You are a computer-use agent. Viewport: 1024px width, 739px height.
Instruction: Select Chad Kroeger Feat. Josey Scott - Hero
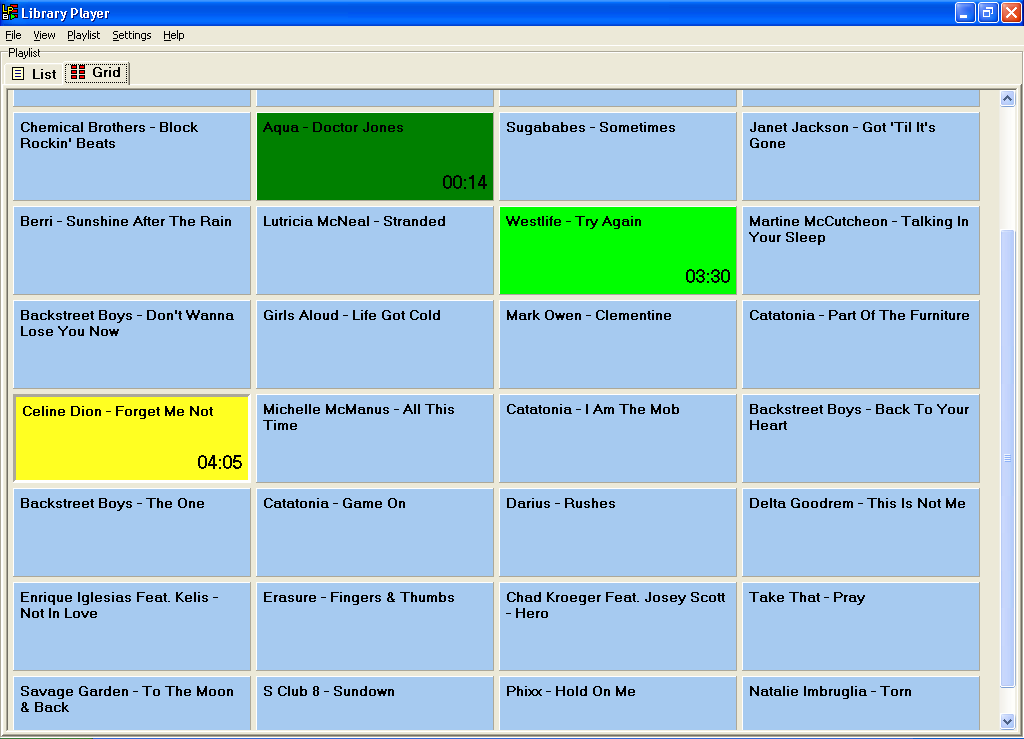[x=618, y=627]
